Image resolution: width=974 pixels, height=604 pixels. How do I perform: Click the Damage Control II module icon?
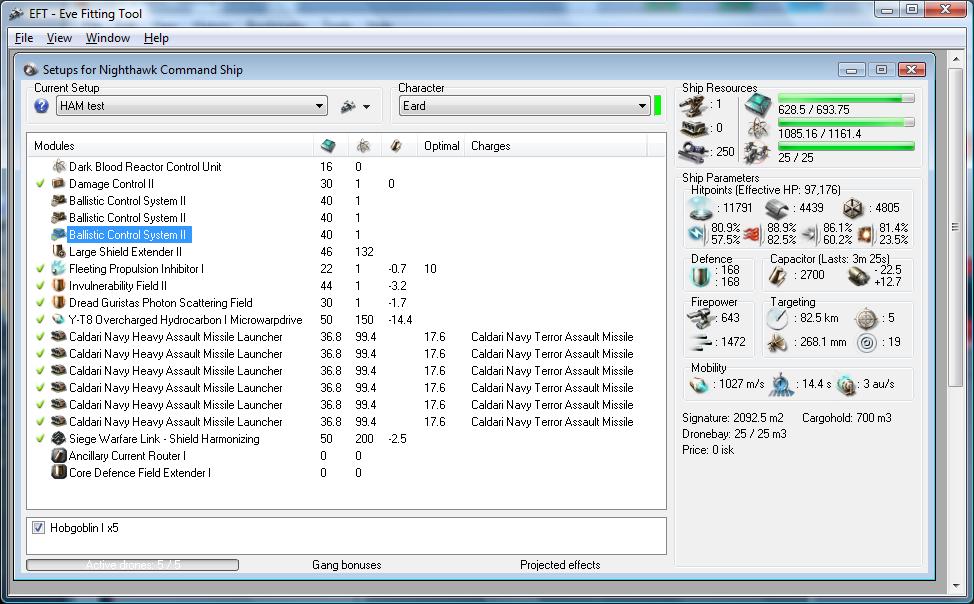[x=59, y=183]
